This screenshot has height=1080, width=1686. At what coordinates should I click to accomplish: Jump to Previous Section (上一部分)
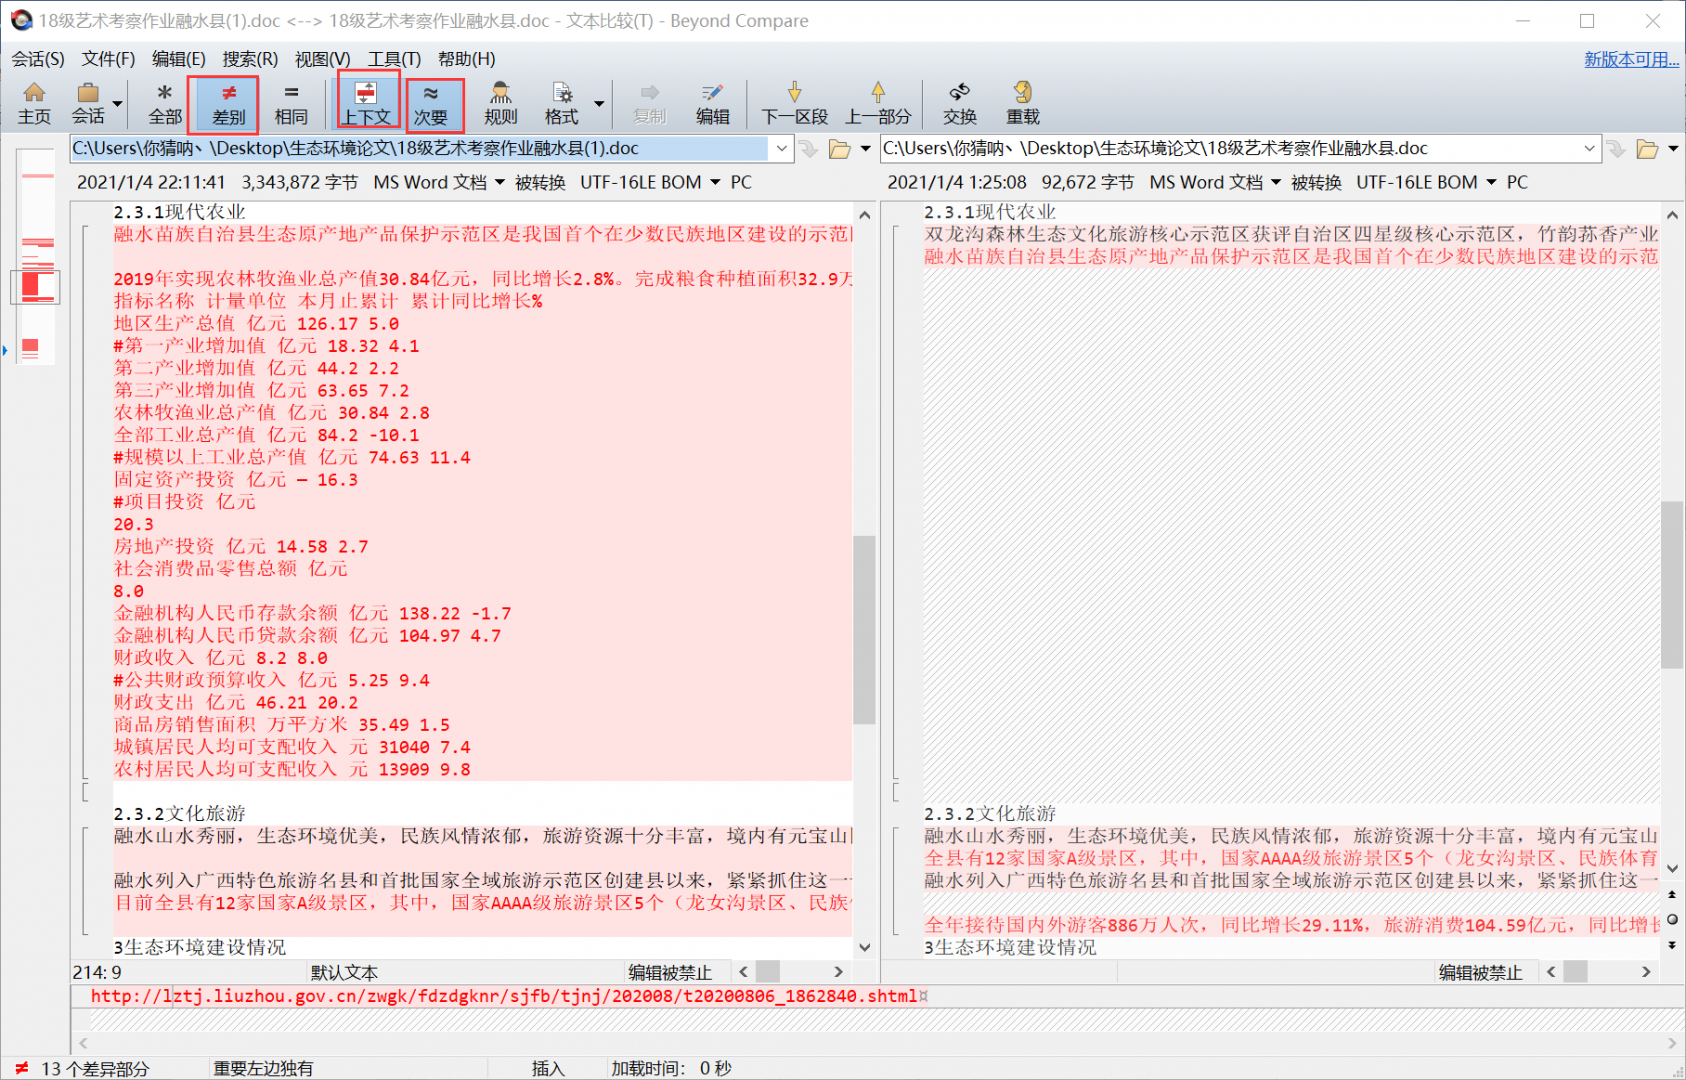(x=878, y=104)
